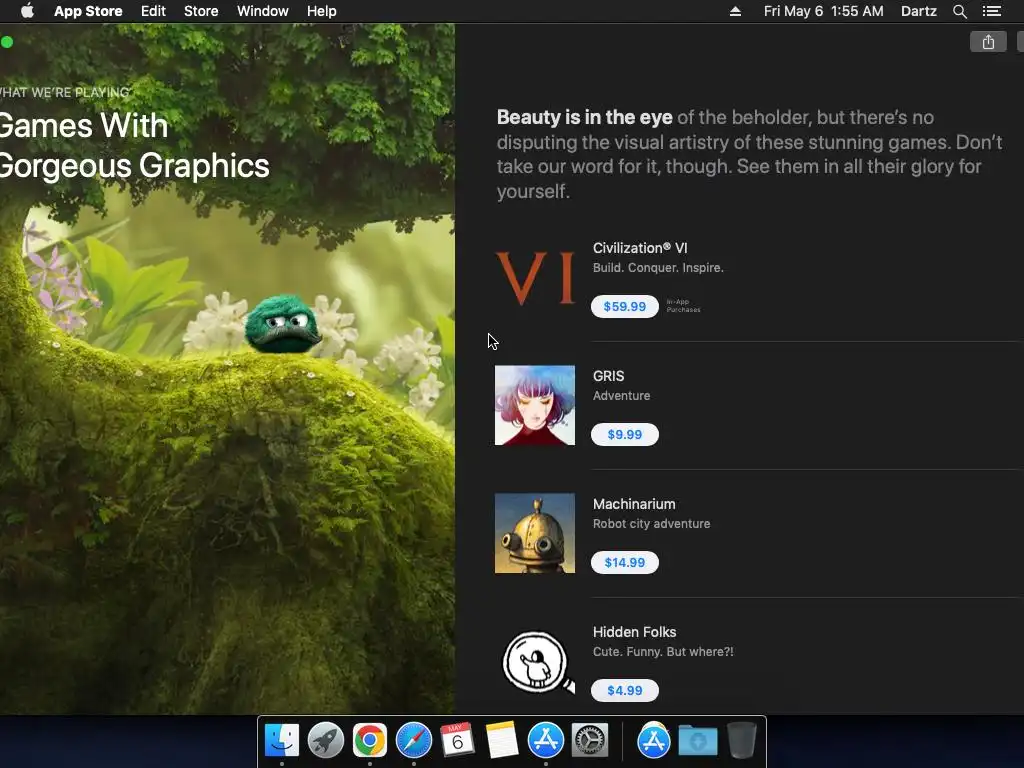Click the Games With Gorgeous Graphics headline
This screenshot has width=1024, height=768.
point(135,145)
